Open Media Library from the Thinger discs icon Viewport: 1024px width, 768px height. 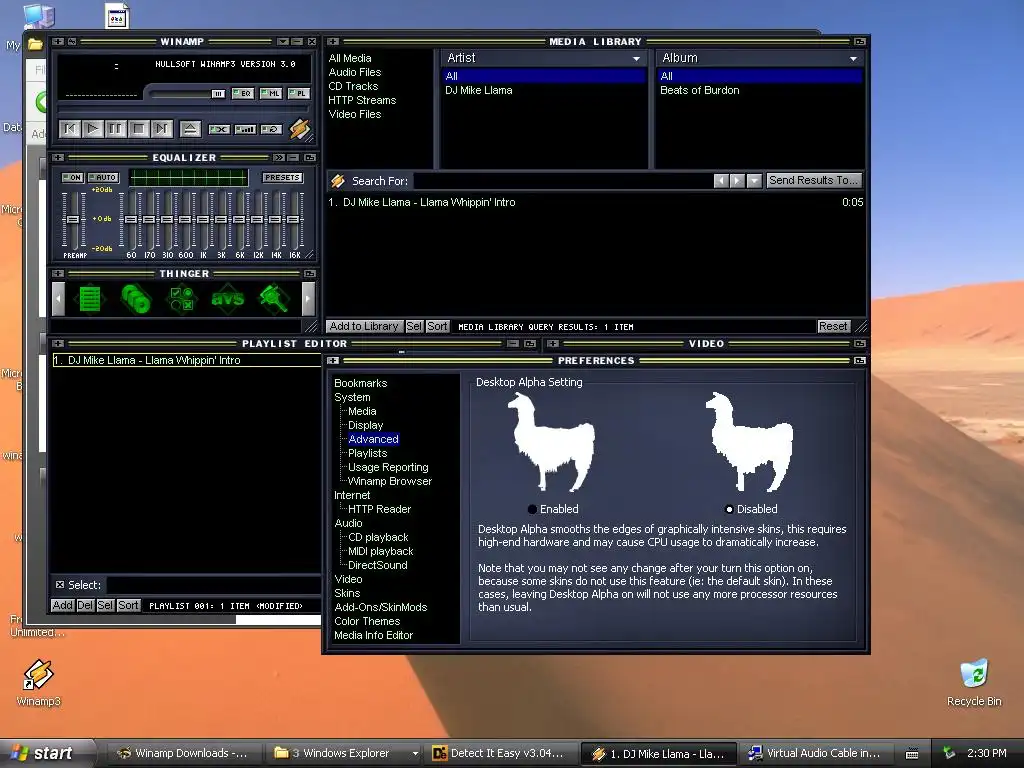136,299
